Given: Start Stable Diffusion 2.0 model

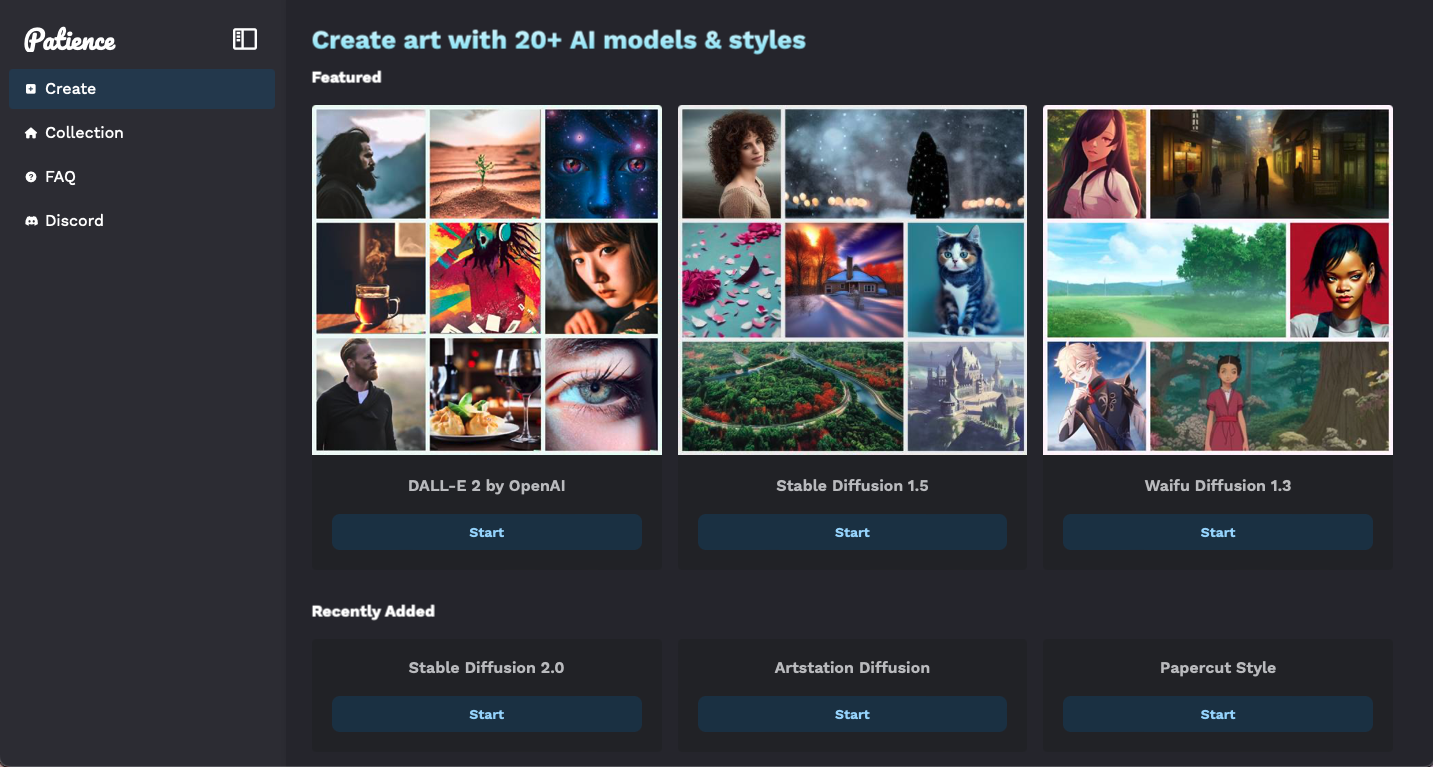Looking at the screenshot, I should tap(486, 715).
